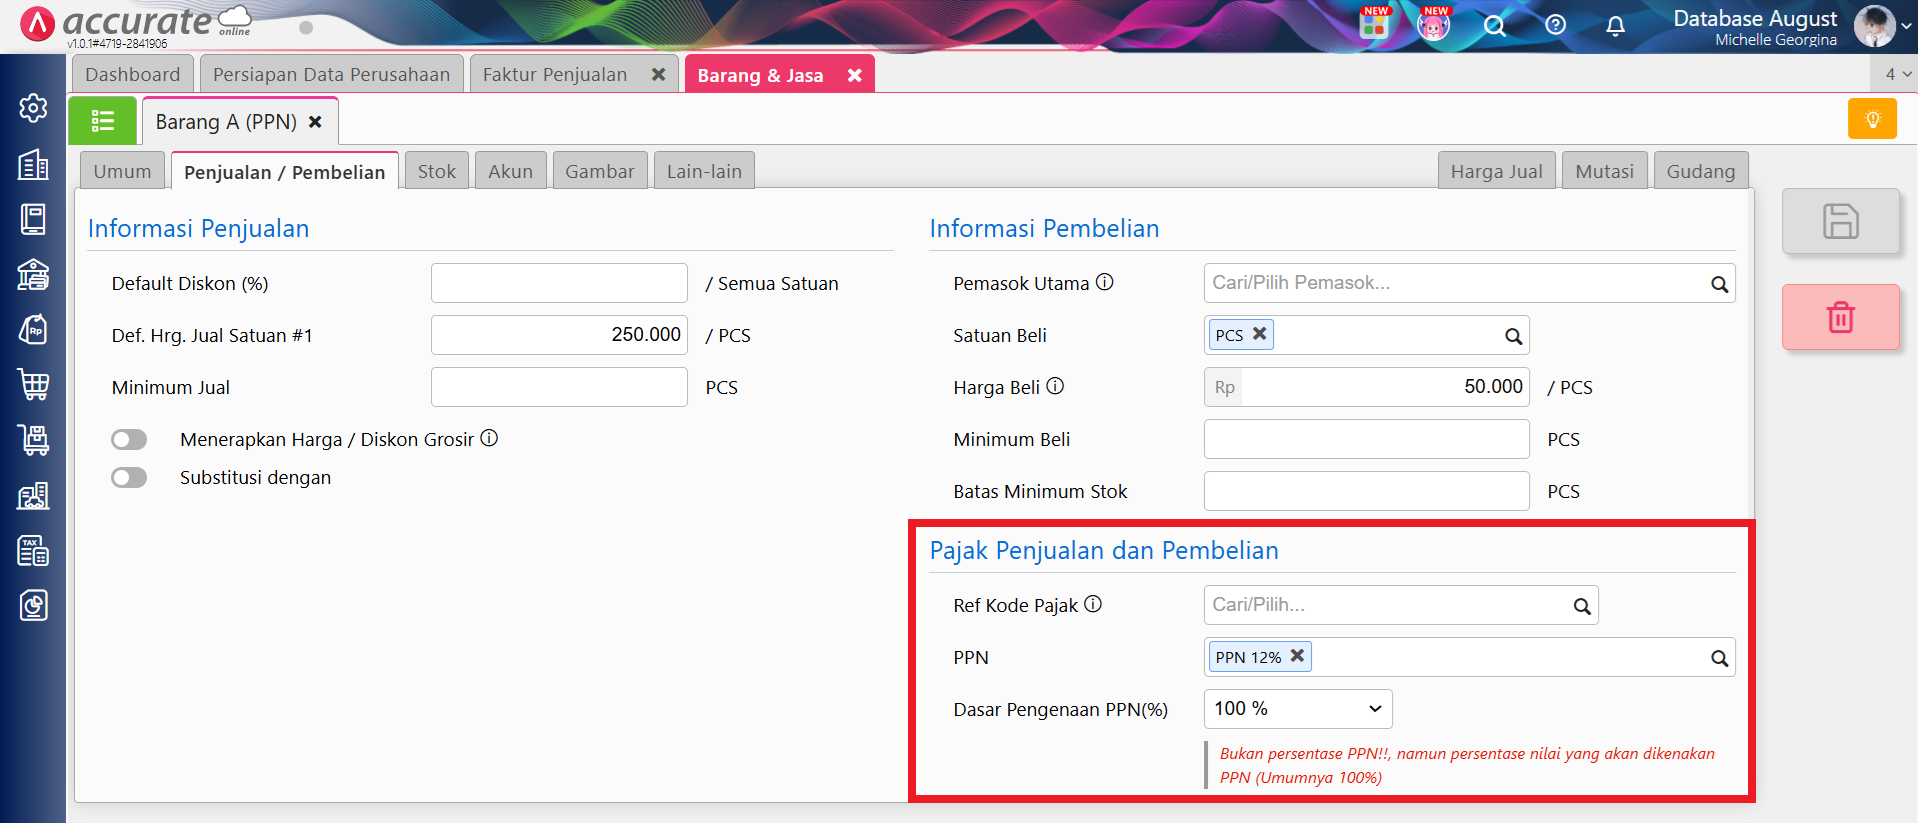Open the pink character NEW icon
The height and width of the screenshot is (823, 1918).
pyautogui.click(x=1434, y=23)
